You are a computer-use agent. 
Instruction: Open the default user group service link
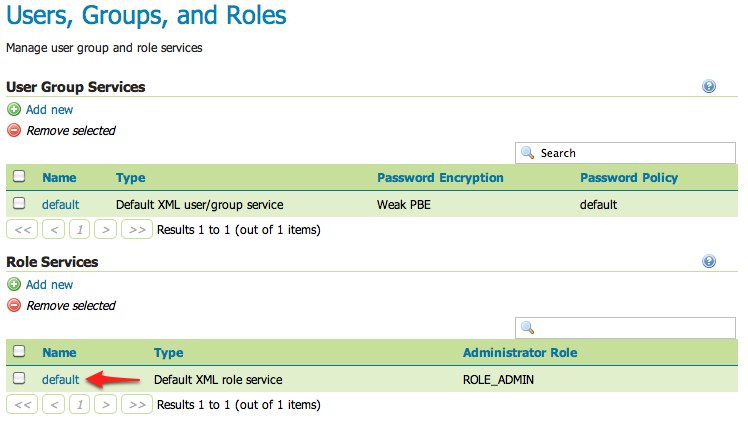61,205
